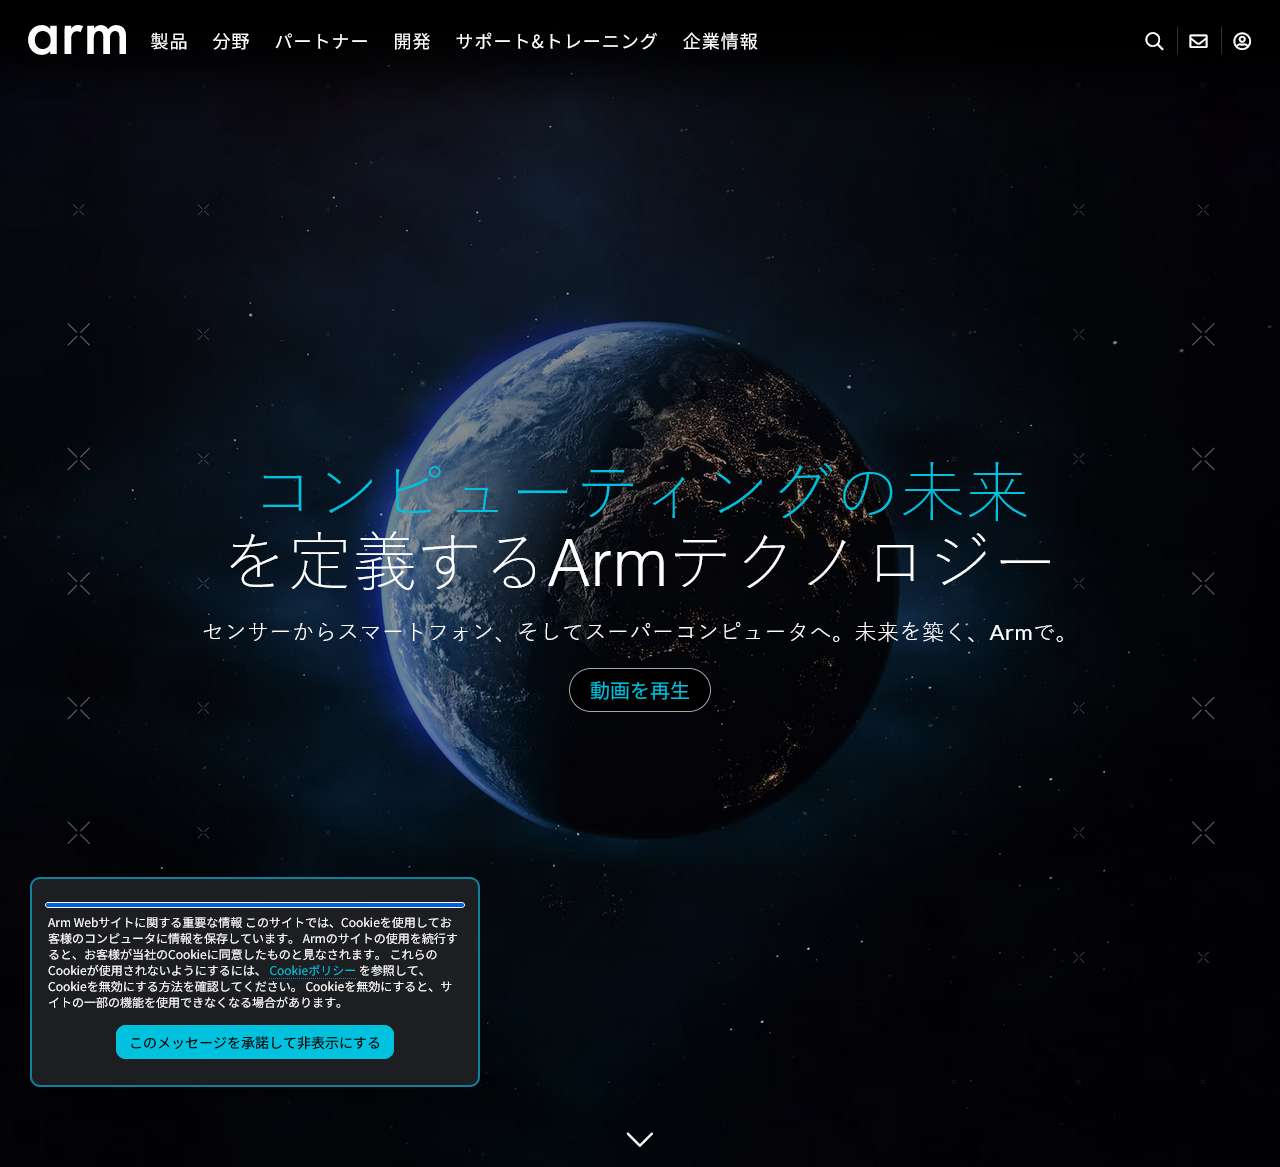Open the search magnifier icon
This screenshot has width=1280, height=1167.
tap(1154, 41)
